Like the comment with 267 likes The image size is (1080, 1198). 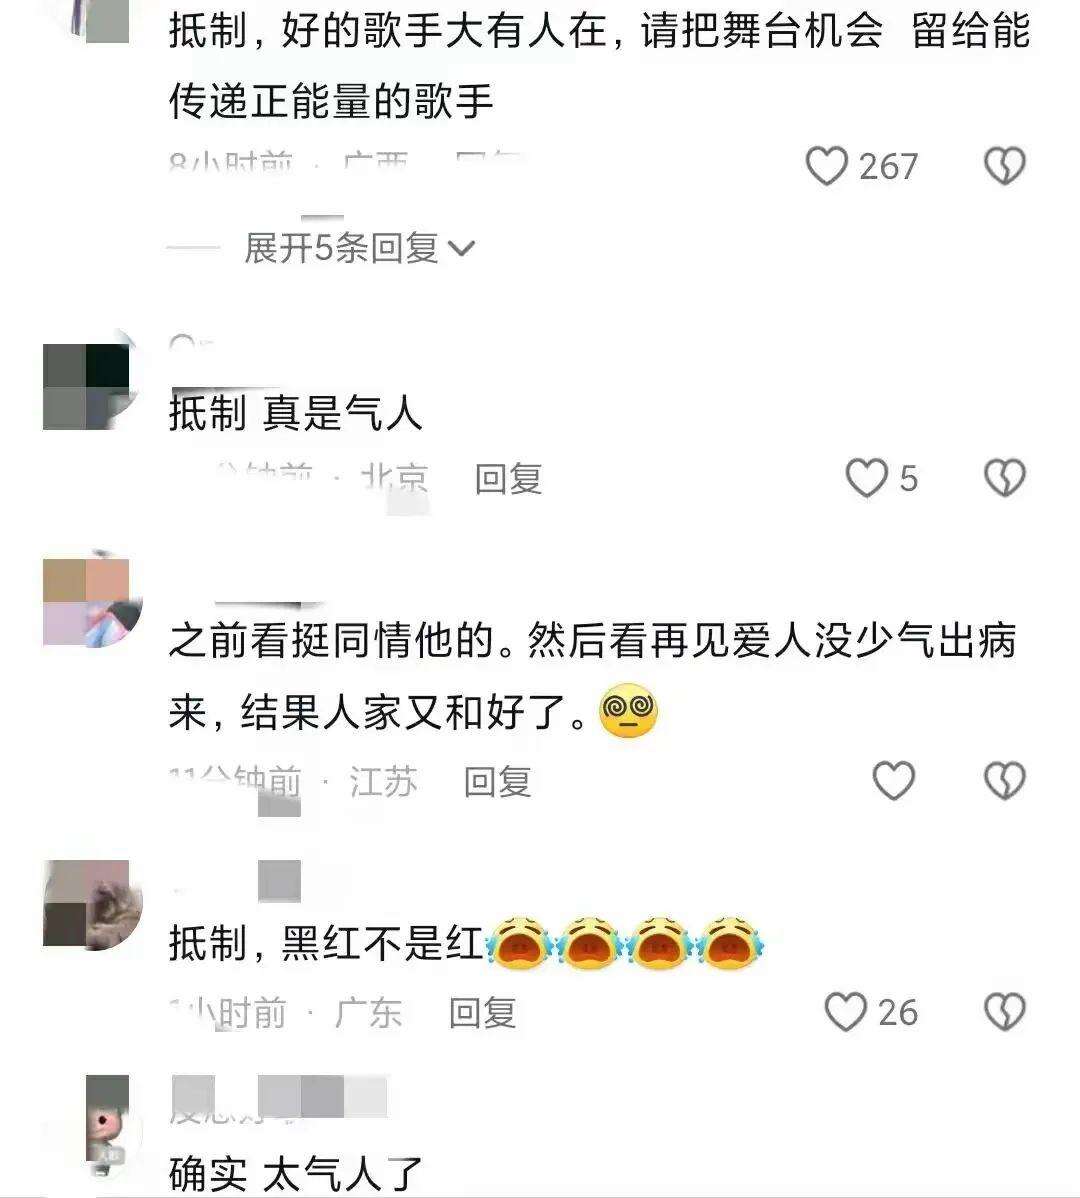click(x=827, y=166)
